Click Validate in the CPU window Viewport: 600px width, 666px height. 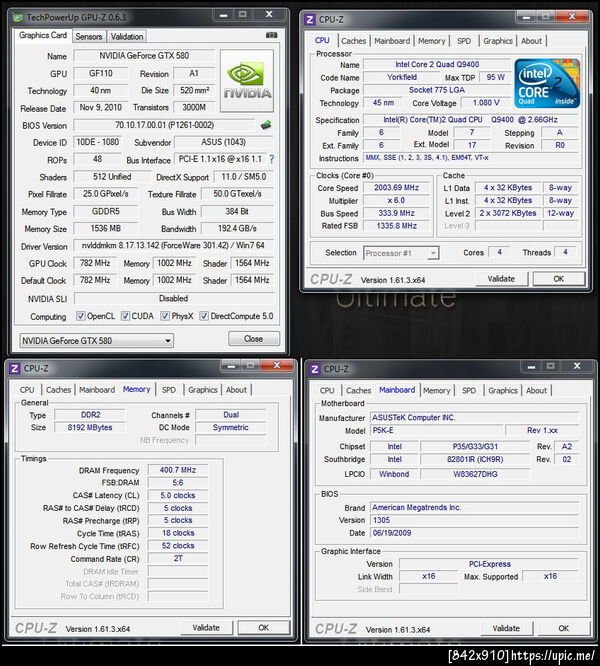[501, 279]
